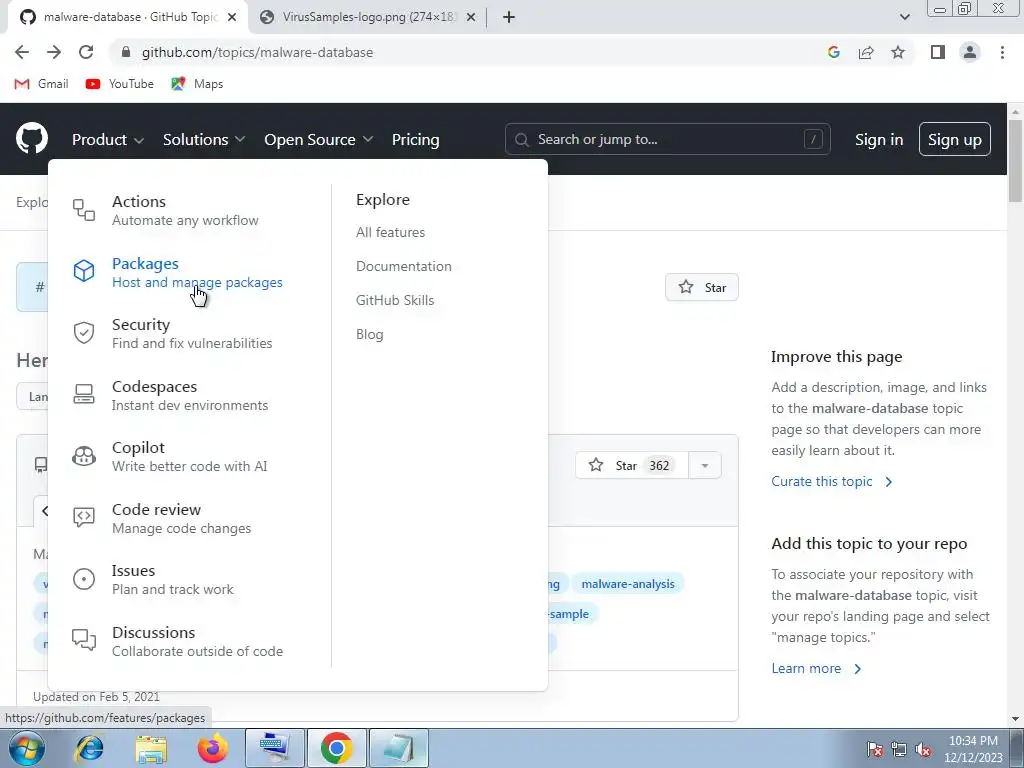Star the repository with 362 stars
Screen dimensions: 1024x768
(632, 466)
